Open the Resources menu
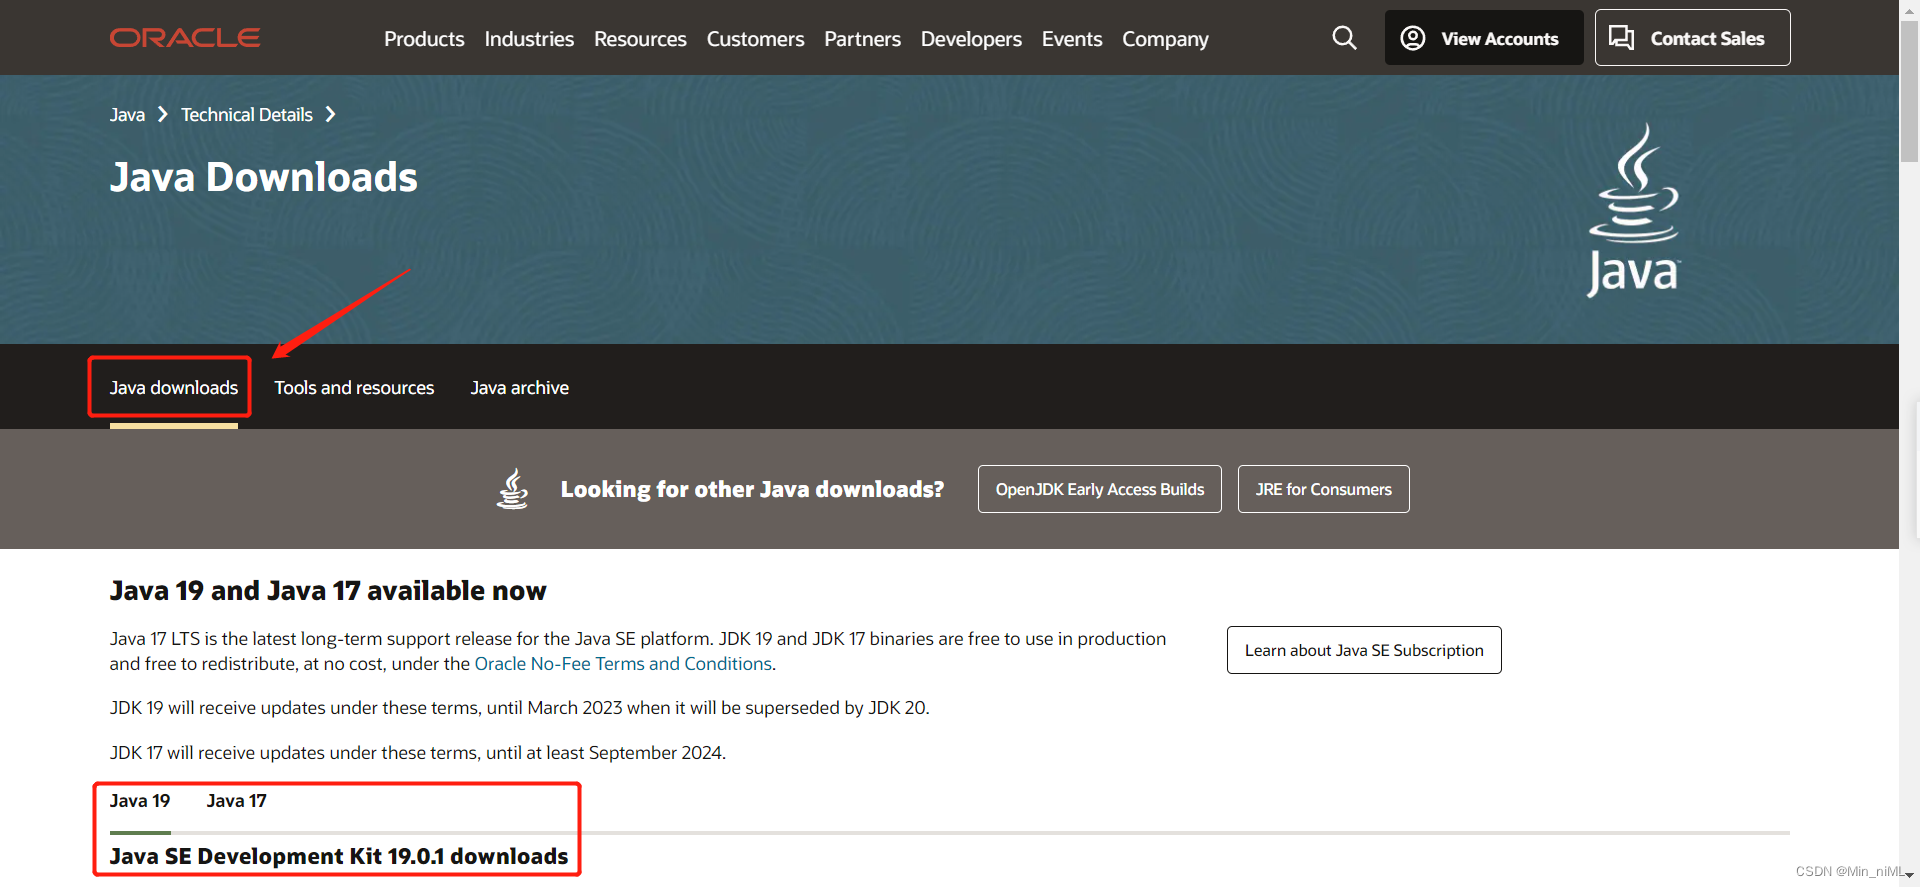Image resolution: width=1920 pixels, height=887 pixels. click(x=640, y=39)
